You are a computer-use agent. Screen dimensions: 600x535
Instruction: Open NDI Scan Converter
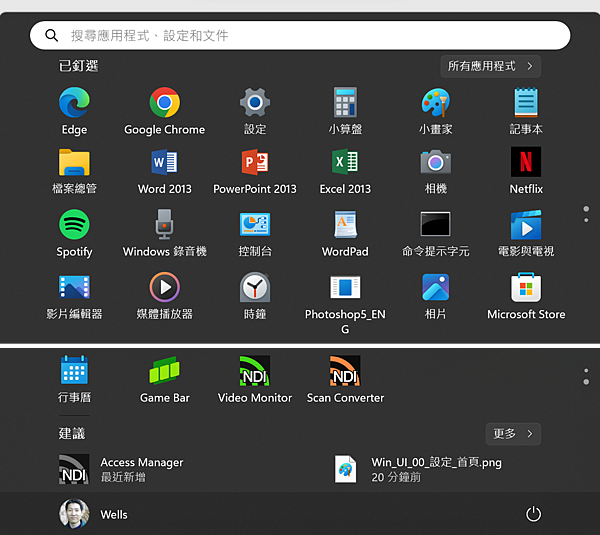345,379
